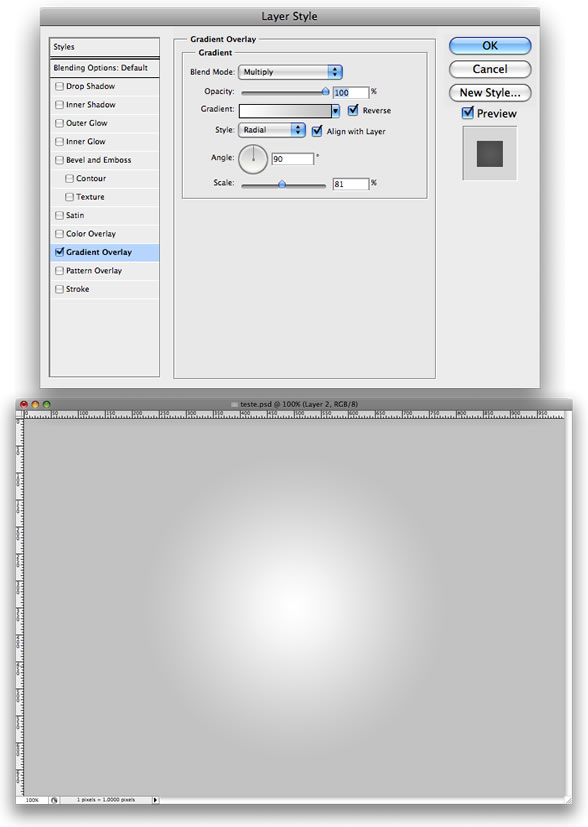Click the OK button
588x827 pixels.
click(490, 45)
